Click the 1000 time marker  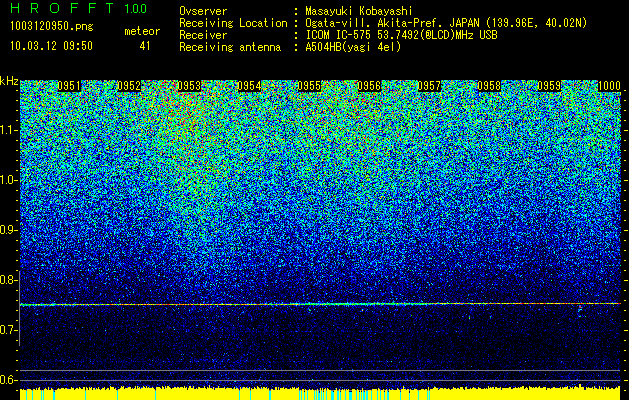tap(609, 86)
